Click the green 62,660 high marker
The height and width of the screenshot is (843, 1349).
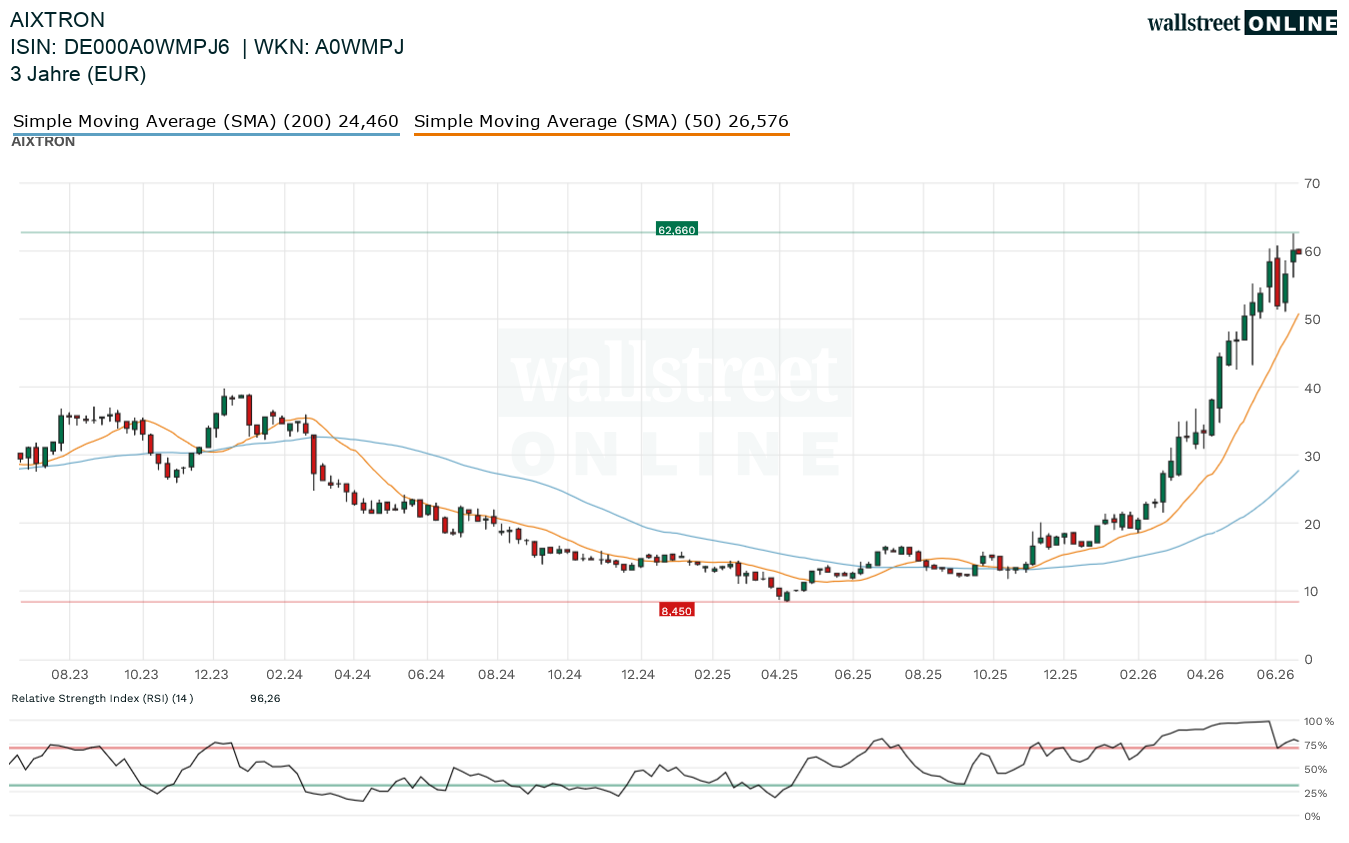(x=677, y=230)
